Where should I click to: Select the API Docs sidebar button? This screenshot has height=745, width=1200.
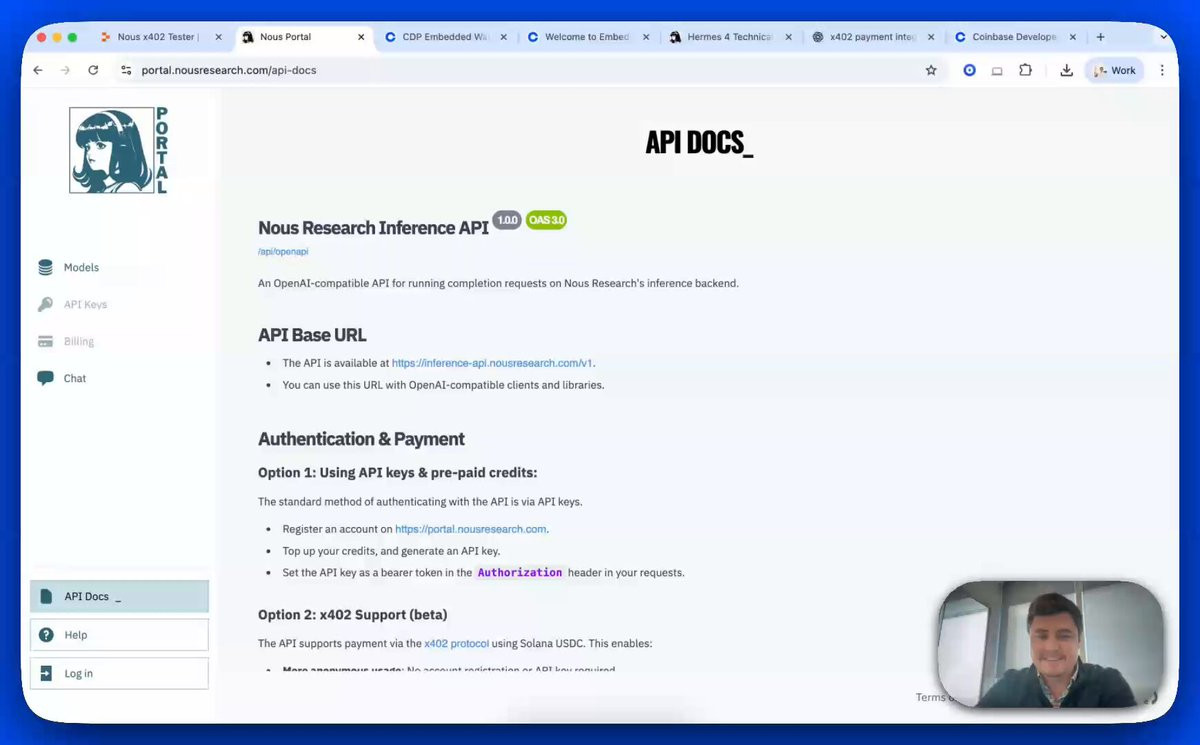tap(119, 597)
